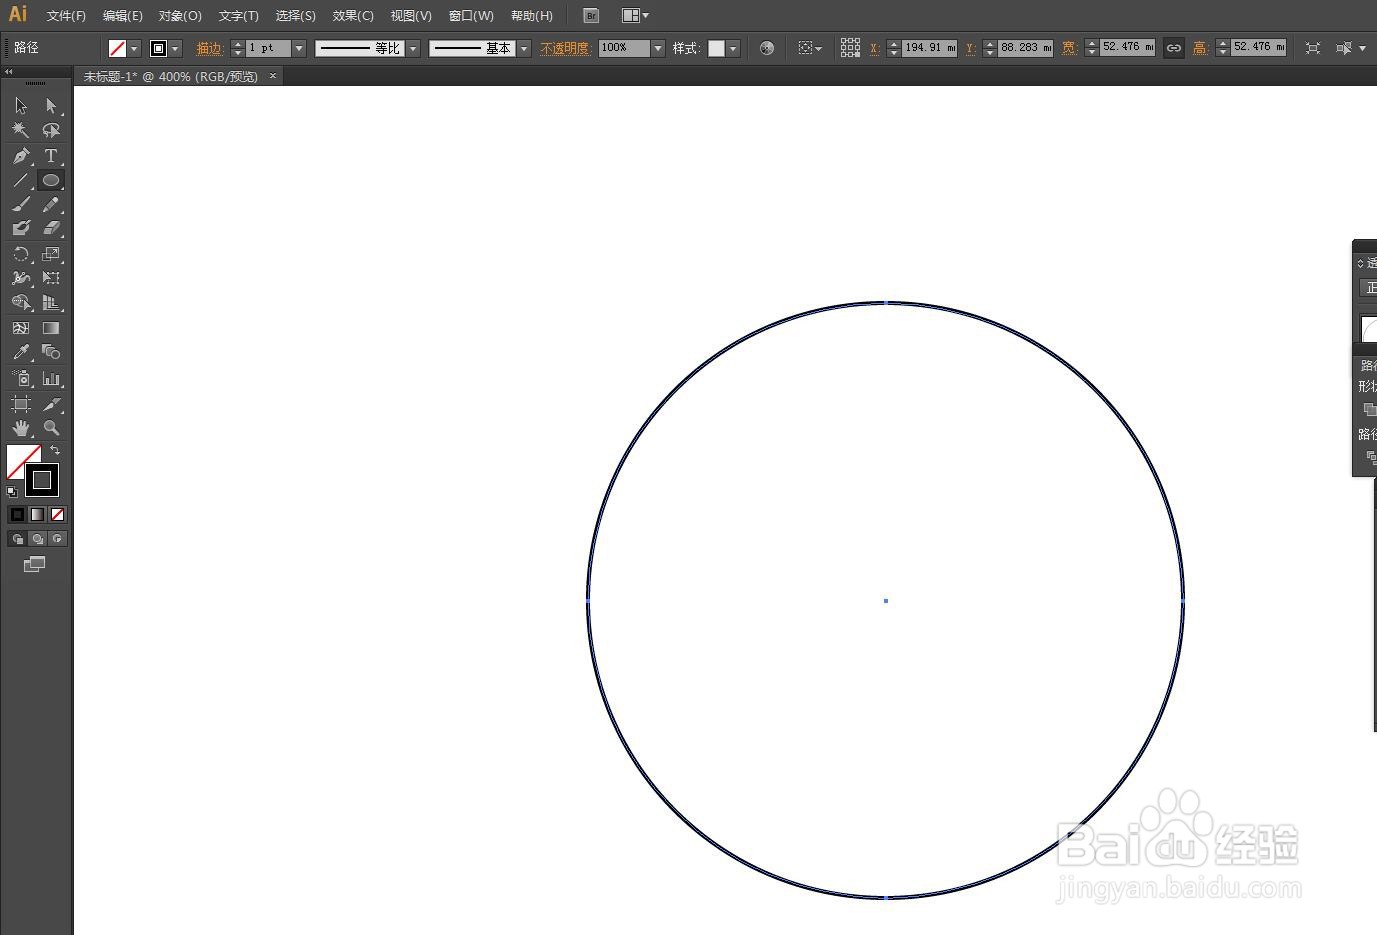Click the Change Screen Mode icon
1377x935 pixels.
pos(35,564)
